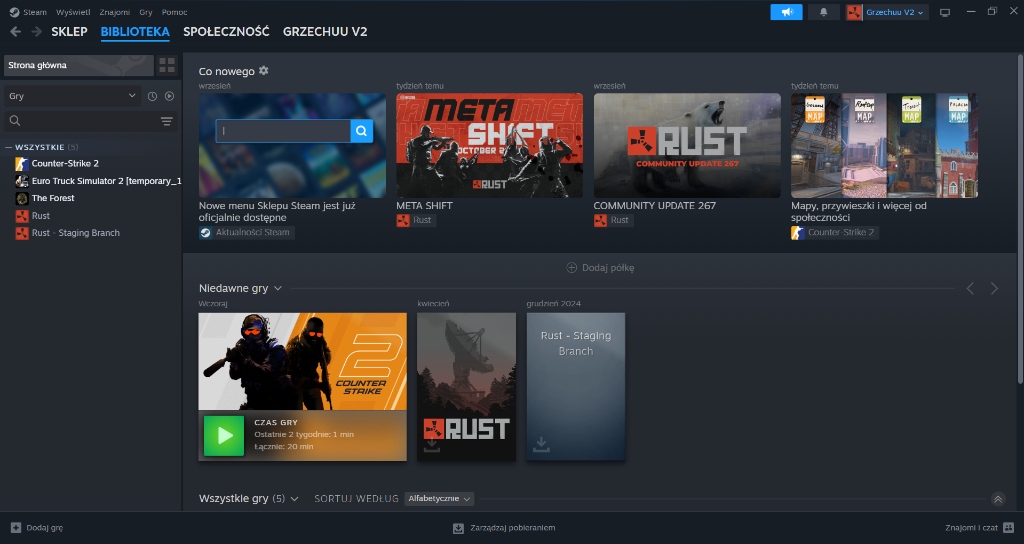Go forward with the right arrow
This screenshot has width=1024, height=544.
pos(37,31)
